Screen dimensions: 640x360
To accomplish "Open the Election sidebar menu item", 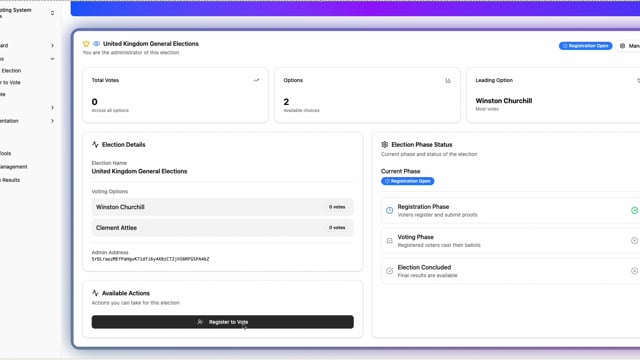I will 11,71.
